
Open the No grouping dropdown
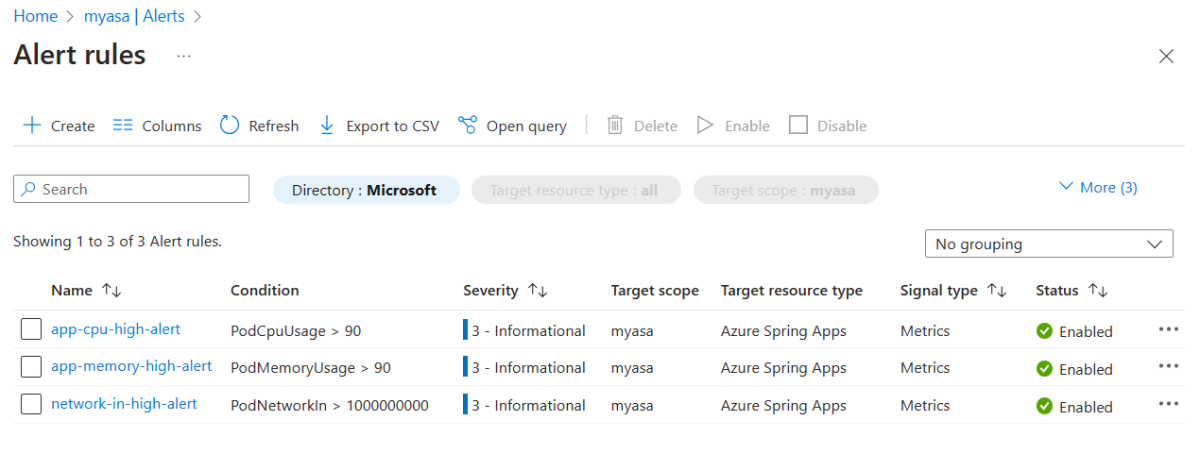(1049, 243)
